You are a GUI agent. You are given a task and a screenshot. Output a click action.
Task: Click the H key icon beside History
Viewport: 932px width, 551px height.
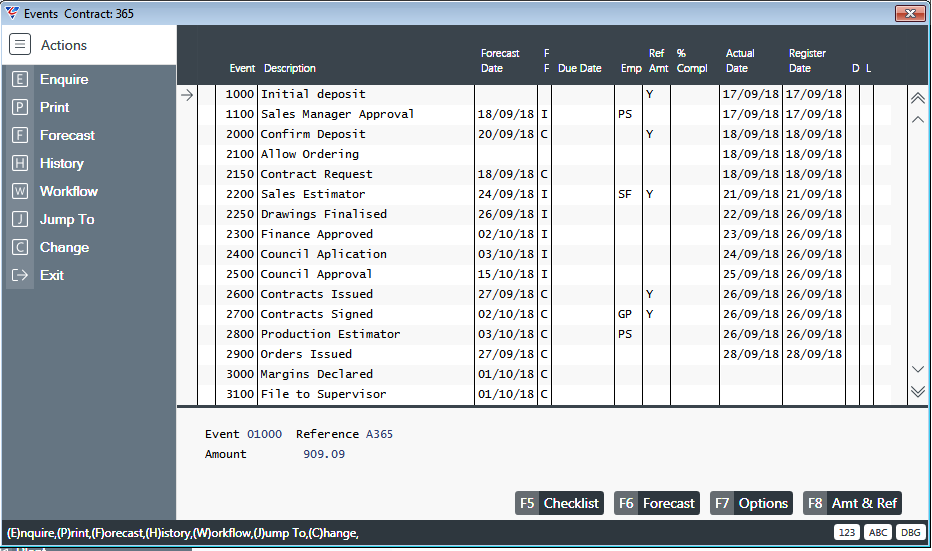pyautogui.click(x=20, y=163)
